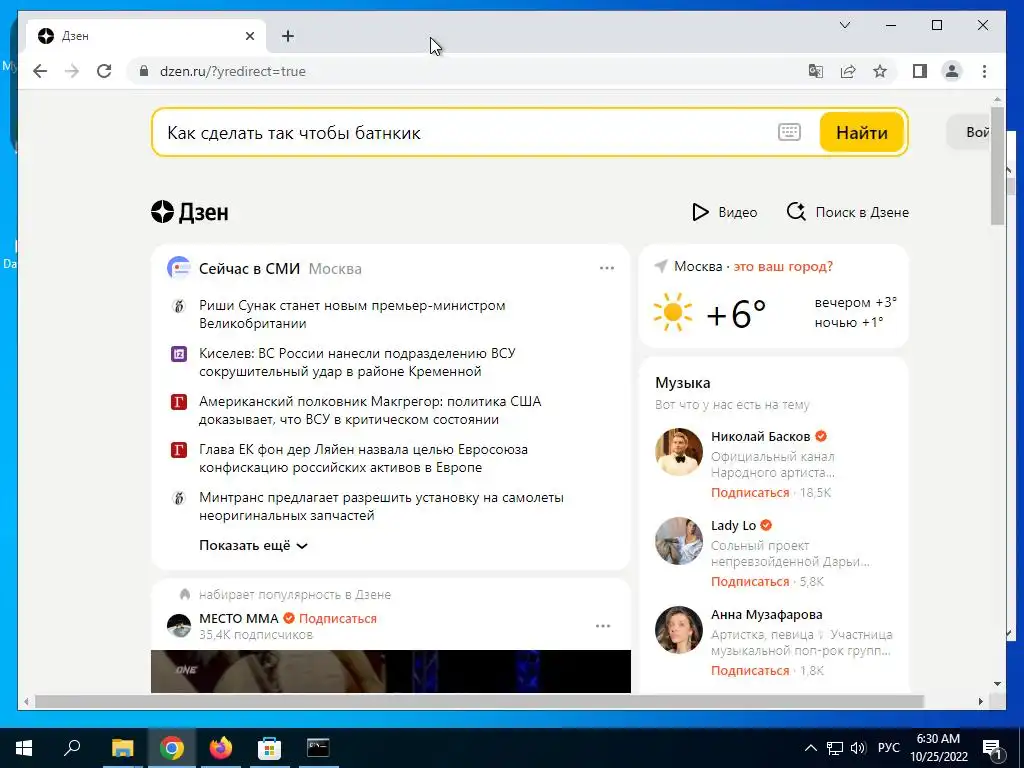Click the МЕСТО ММА channel avatar
The width and height of the screenshot is (1024, 768).
pyautogui.click(x=179, y=626)
